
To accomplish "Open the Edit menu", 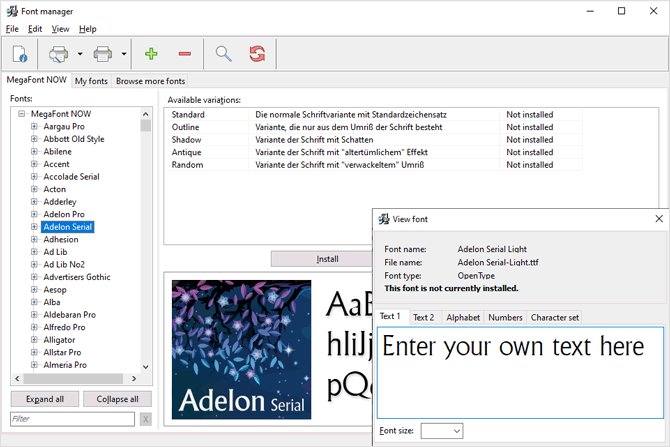I will (x=35, y=29).
